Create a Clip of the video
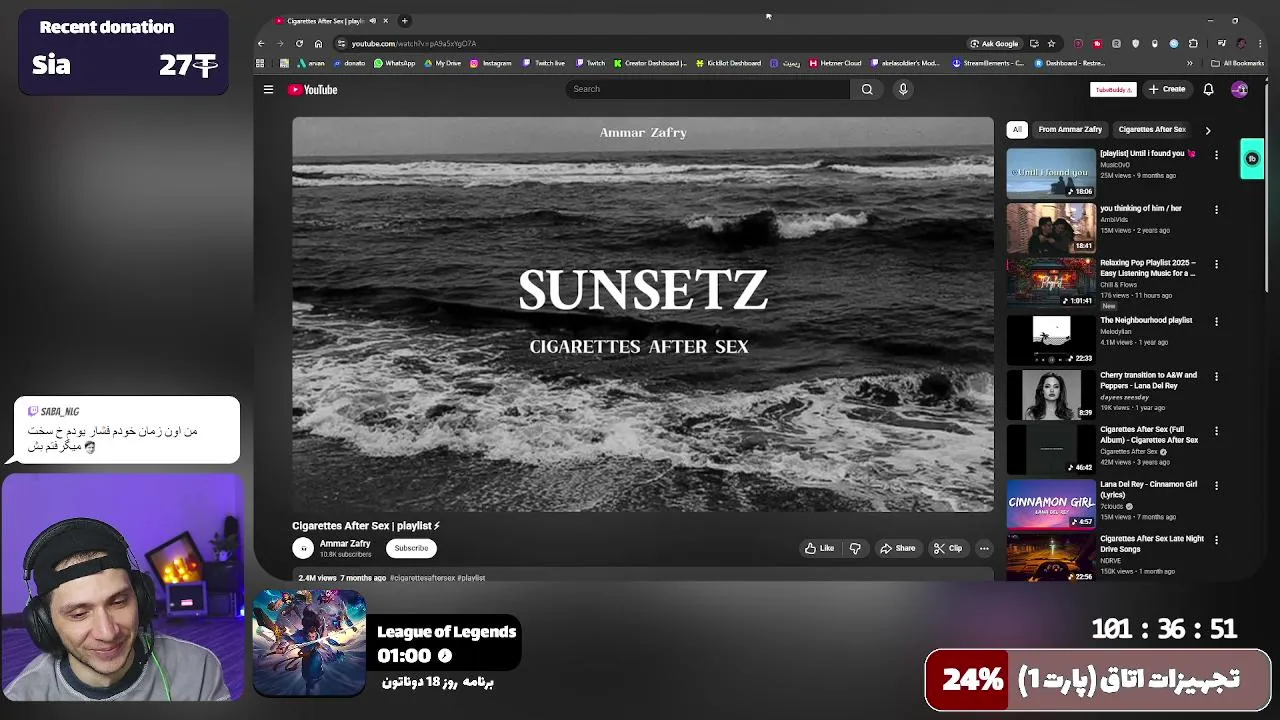This screenshot has height=720, width=1280. [947, 548]
